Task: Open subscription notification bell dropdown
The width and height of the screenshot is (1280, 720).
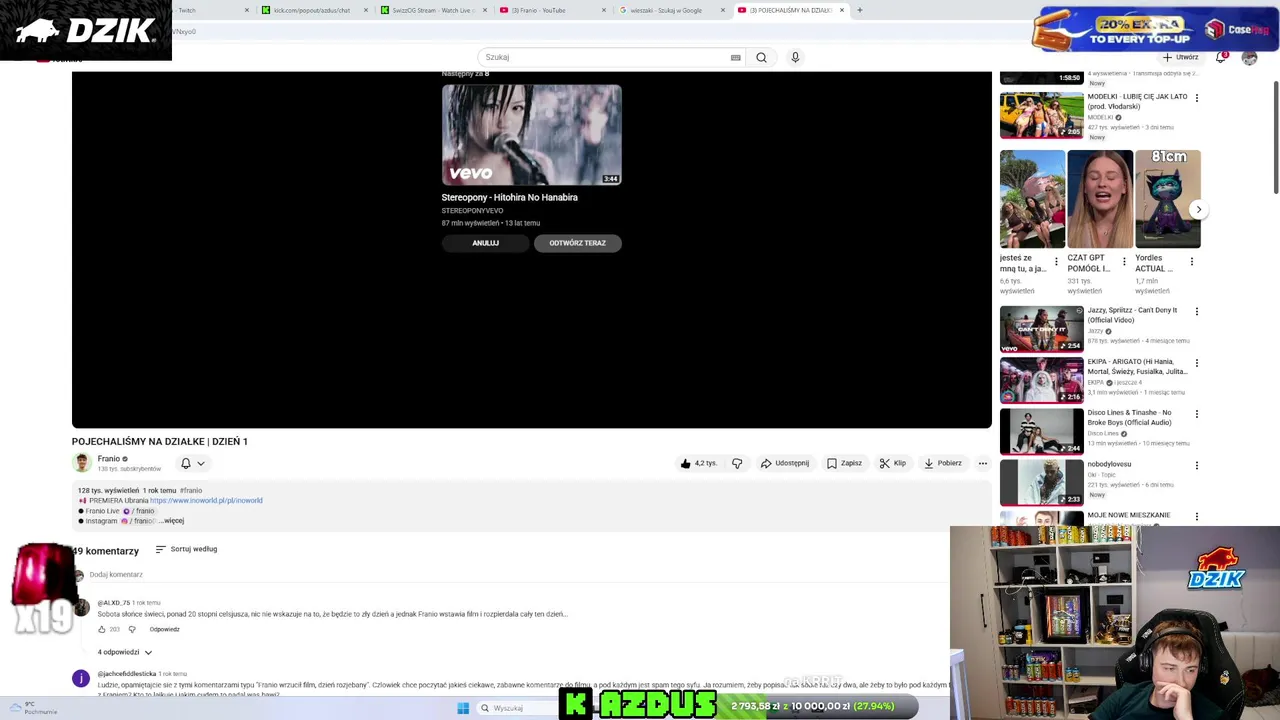Action: click(x=192, y=463)
